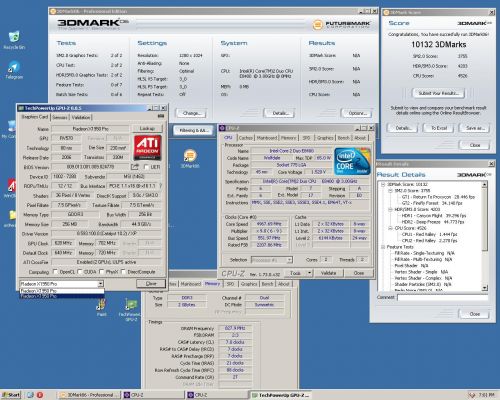Open the Mainboard tab in front CPU-Z

tap(267, 138)
